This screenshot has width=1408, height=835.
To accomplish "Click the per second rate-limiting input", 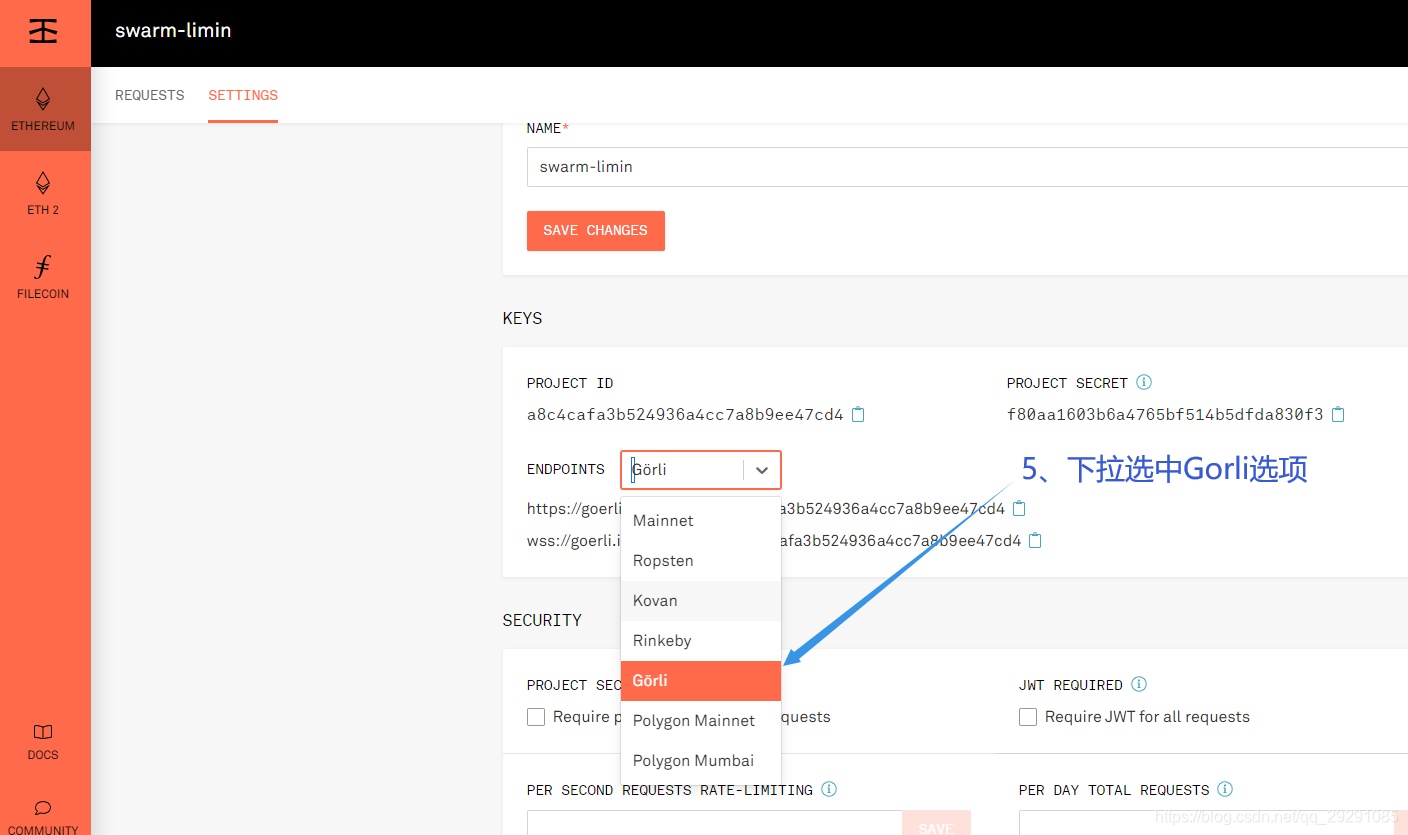I will pos(714,823).
